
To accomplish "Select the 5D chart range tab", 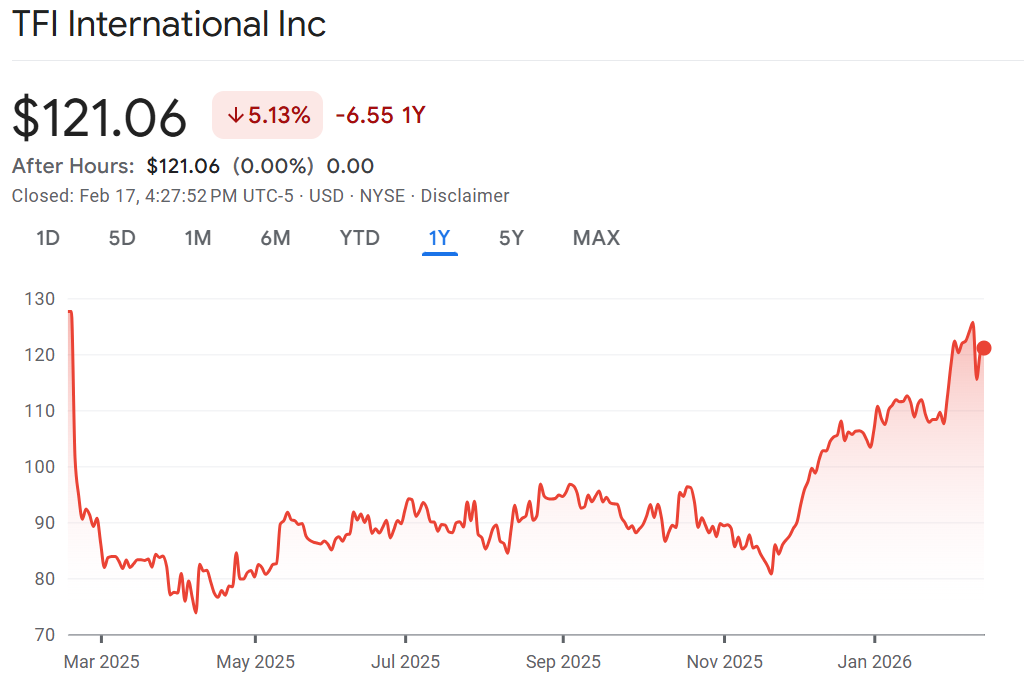I will [x=122, y=238].
